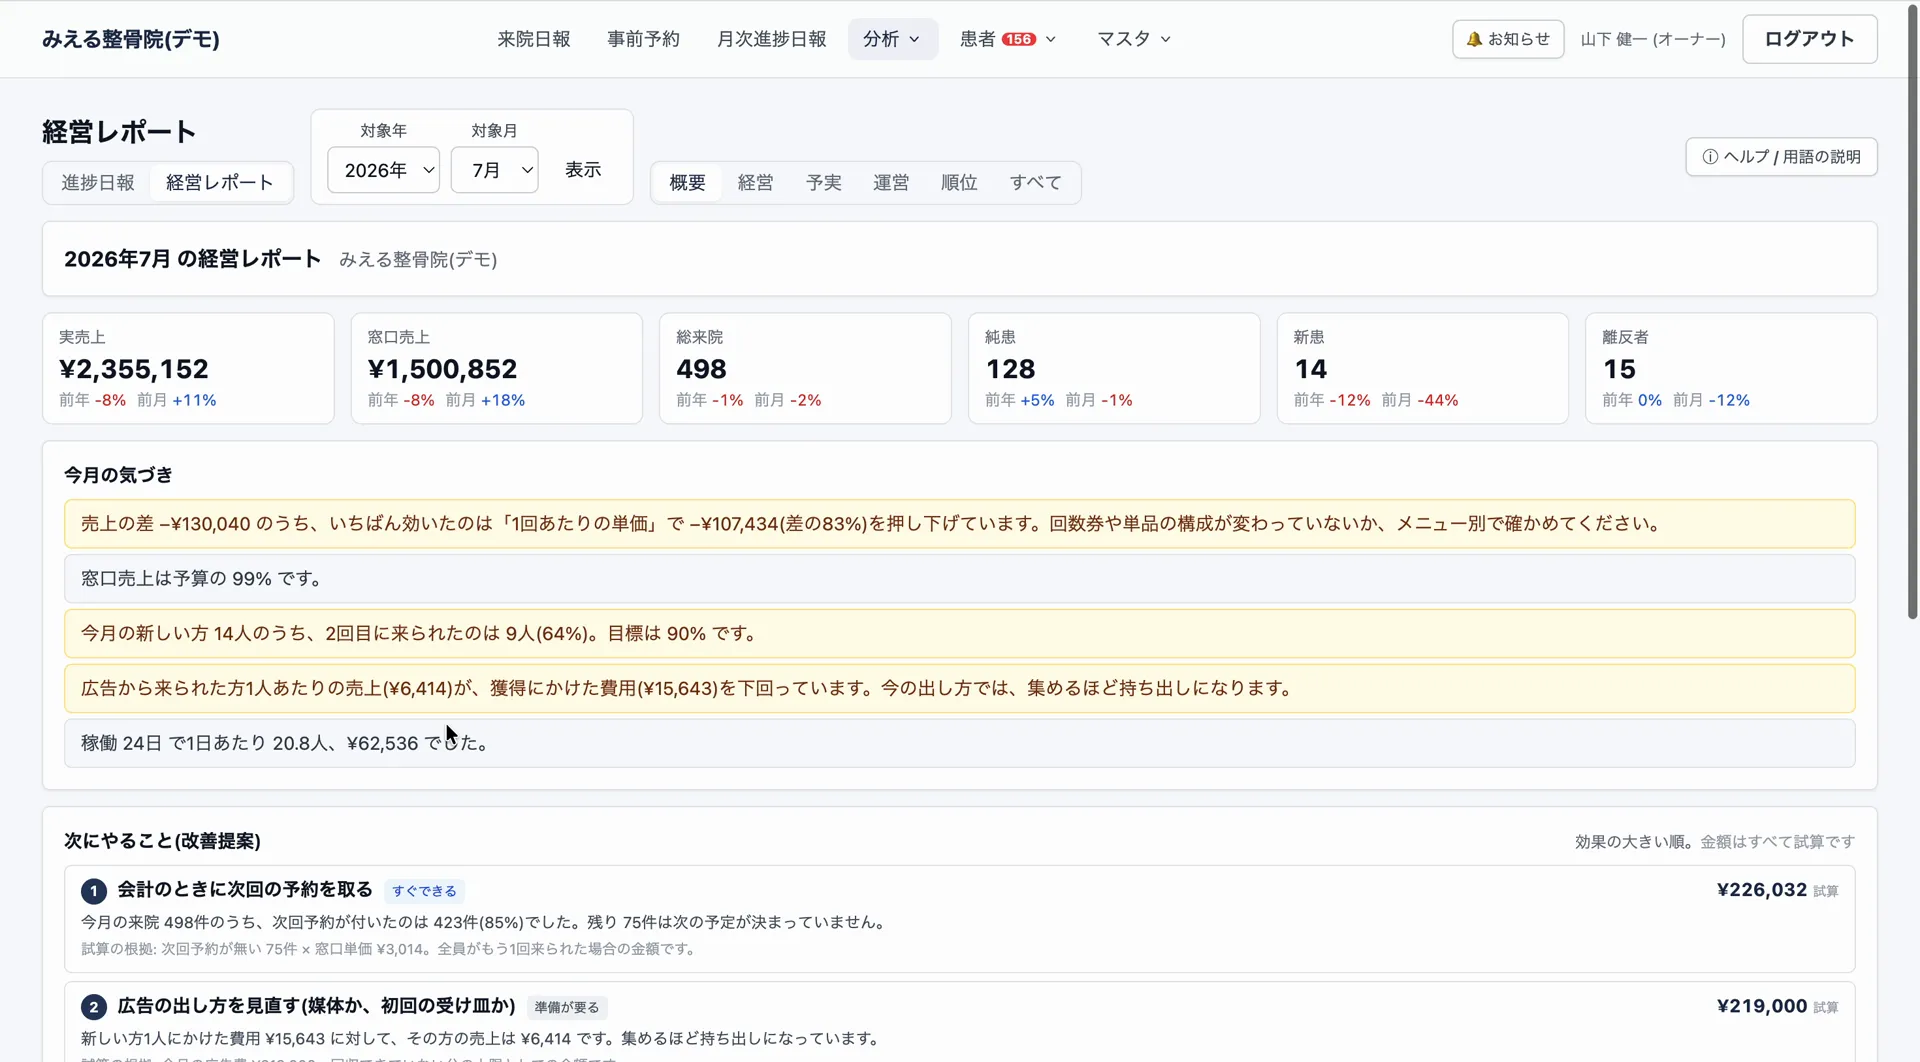Expand the マスタ menu
The image size is (1920, 1062).
(x=1134, y=39)
